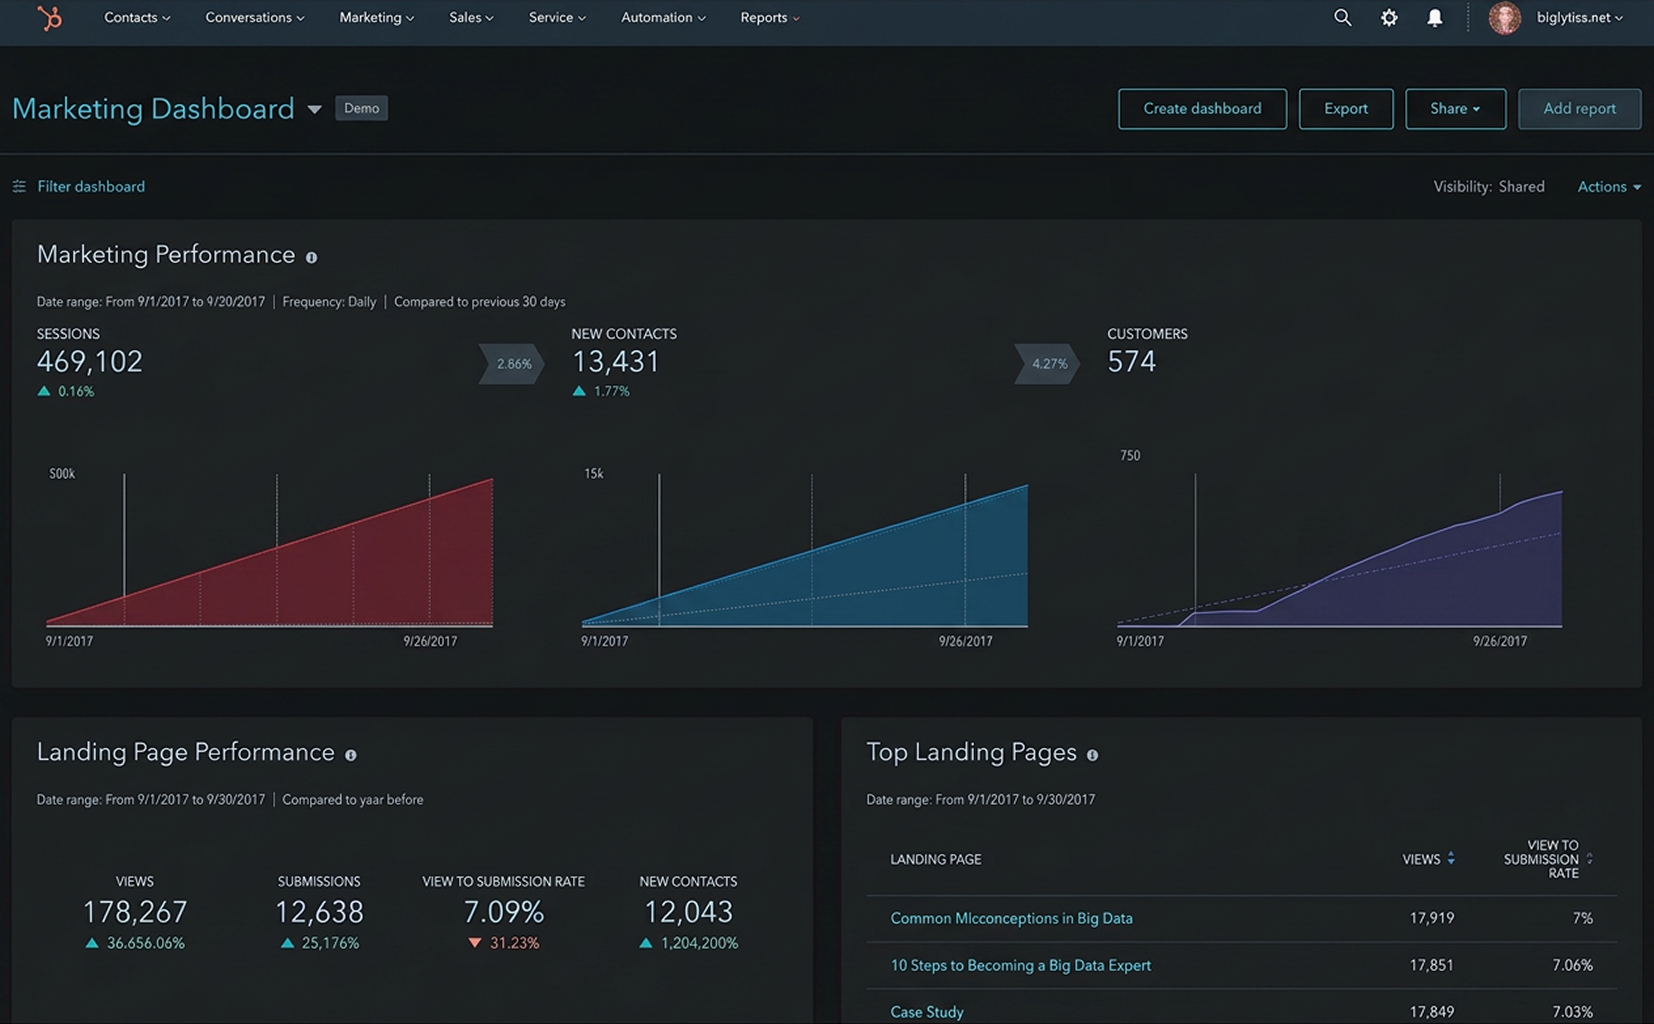The image size is (1654, 1024).
Task: Click the HubSpot sprocket logo
Action: (x=49, y=18)
